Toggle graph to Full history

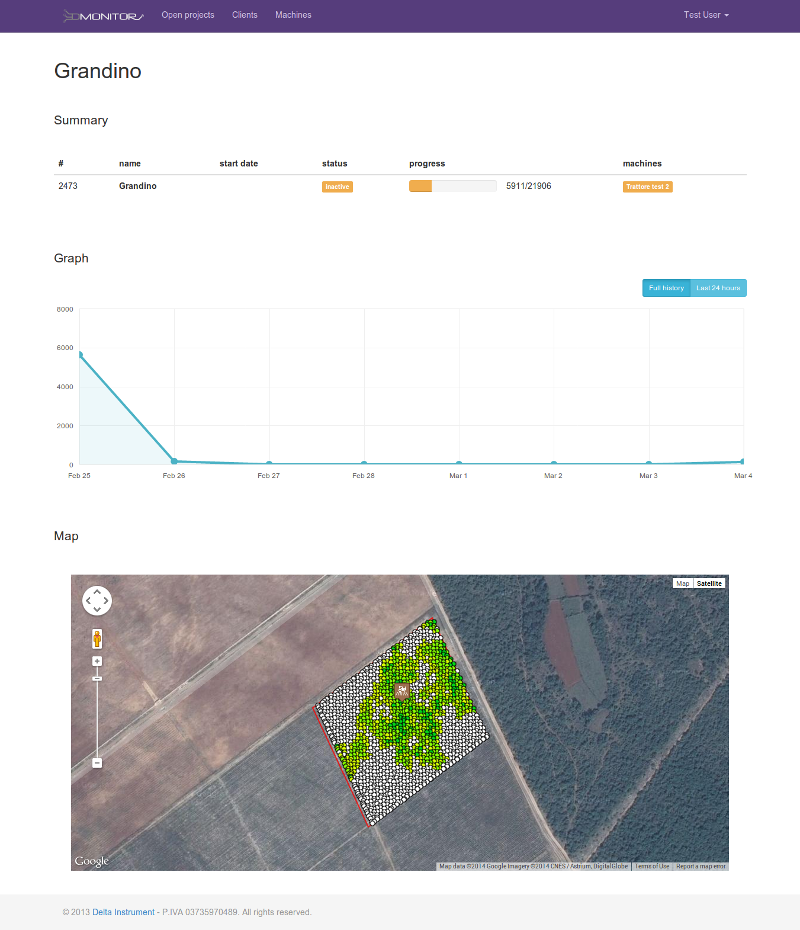click(666, 288)
